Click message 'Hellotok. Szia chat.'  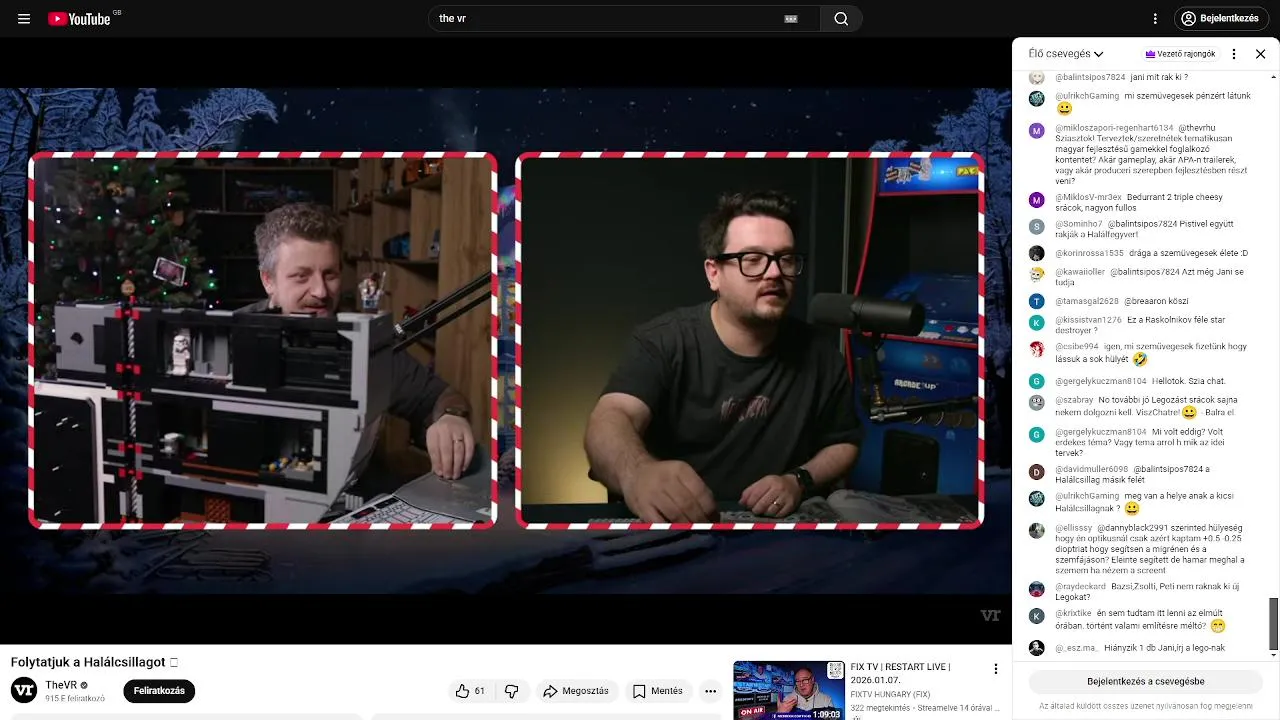pos(1188,381)
